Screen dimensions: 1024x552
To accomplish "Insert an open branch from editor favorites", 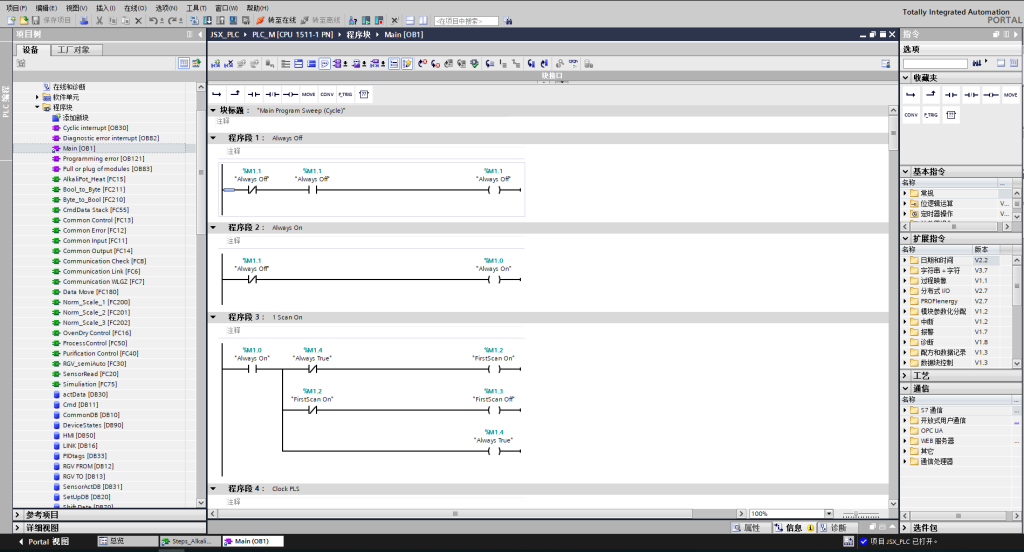I will click(217, 94).
